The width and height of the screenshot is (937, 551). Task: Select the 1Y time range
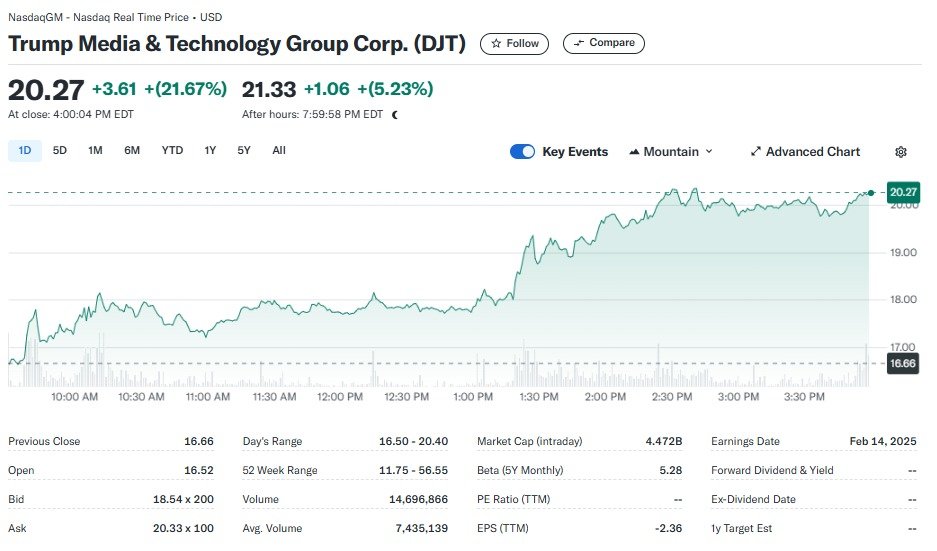point(210,151)
